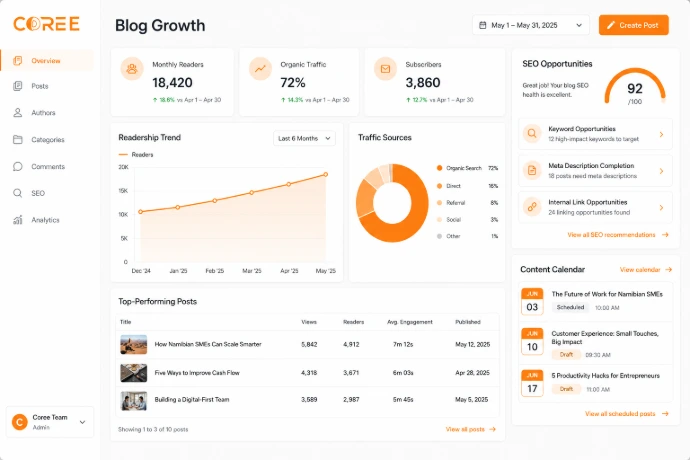The width and height of the screenshot is (690, 460).
Task: Open the Last 6 Months dropdown
Action: coord(304,138)
